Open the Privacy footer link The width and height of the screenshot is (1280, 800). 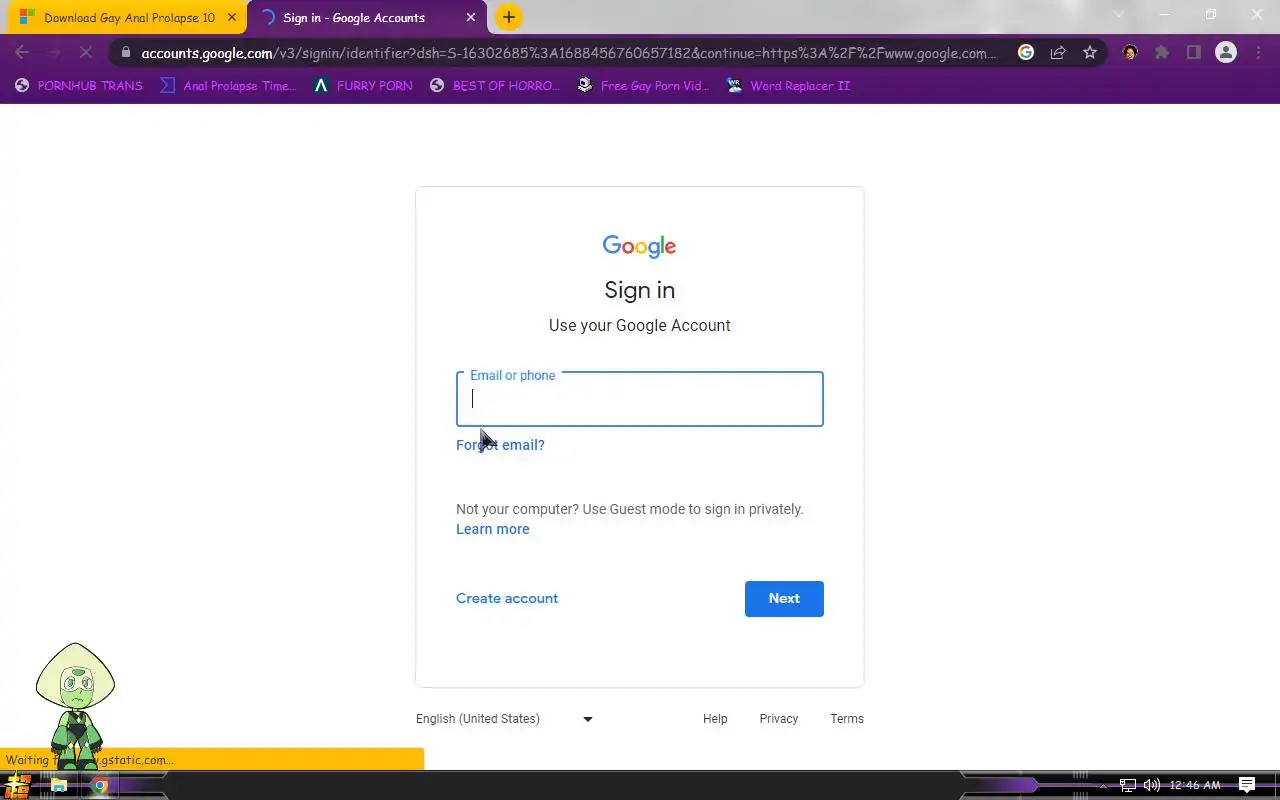[x=779, y=719]
